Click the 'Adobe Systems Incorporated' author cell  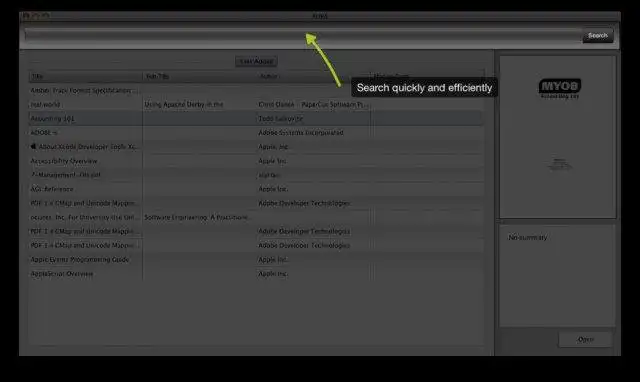pyautogui.click(x=301, y=133)
